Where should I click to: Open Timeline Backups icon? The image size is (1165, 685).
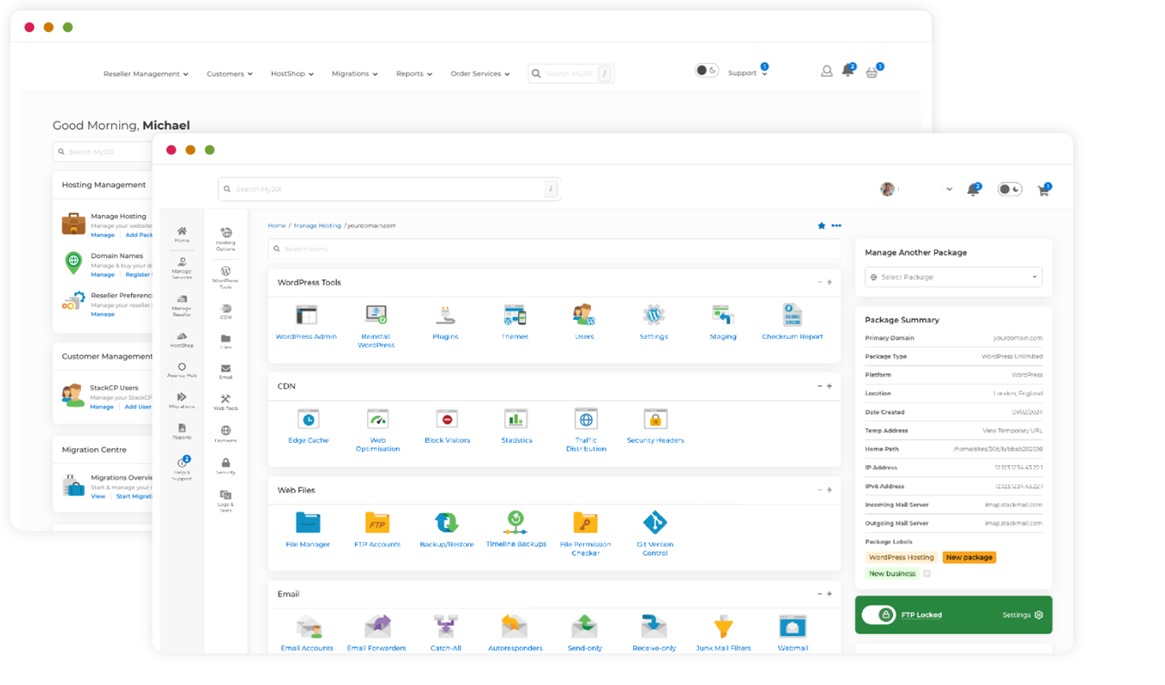point(516,521)
